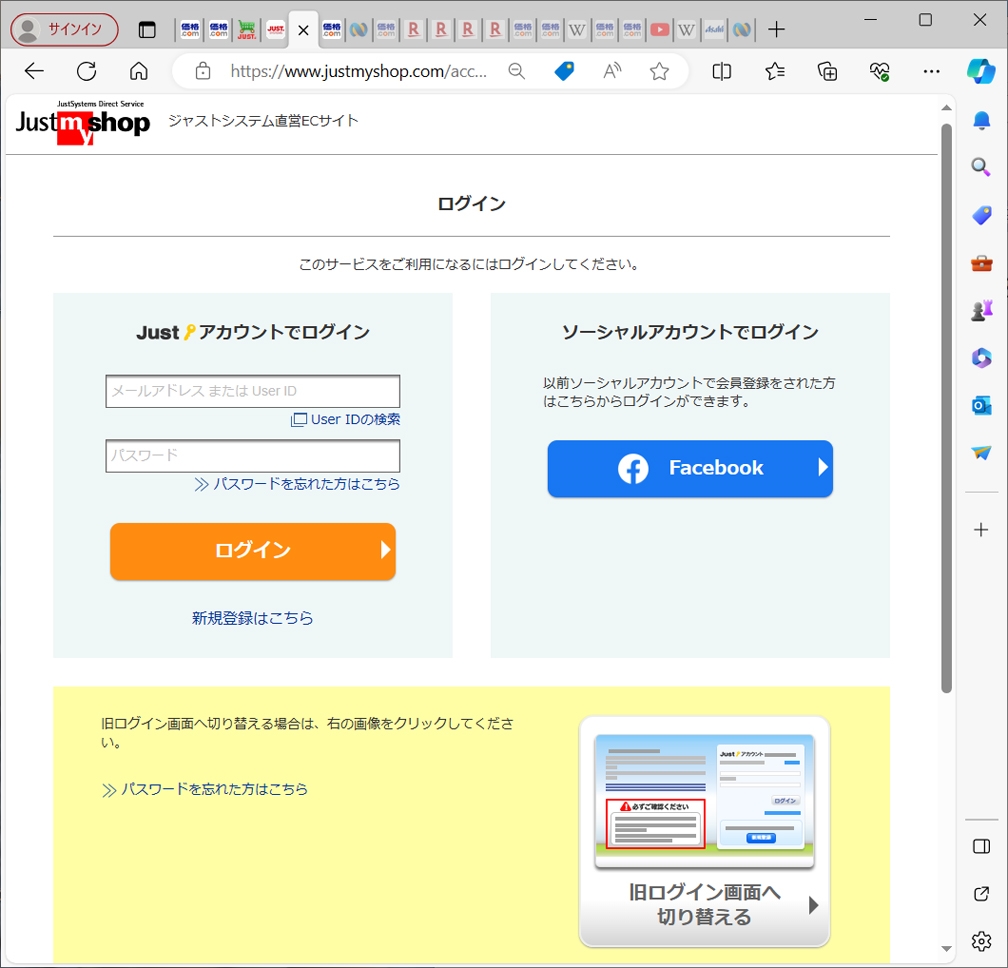Click the sidebar plus customize button

click(981, 529)
